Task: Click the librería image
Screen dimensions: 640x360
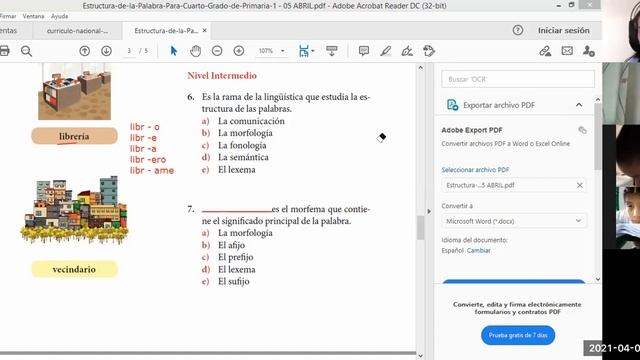Action: pos(74,91)
